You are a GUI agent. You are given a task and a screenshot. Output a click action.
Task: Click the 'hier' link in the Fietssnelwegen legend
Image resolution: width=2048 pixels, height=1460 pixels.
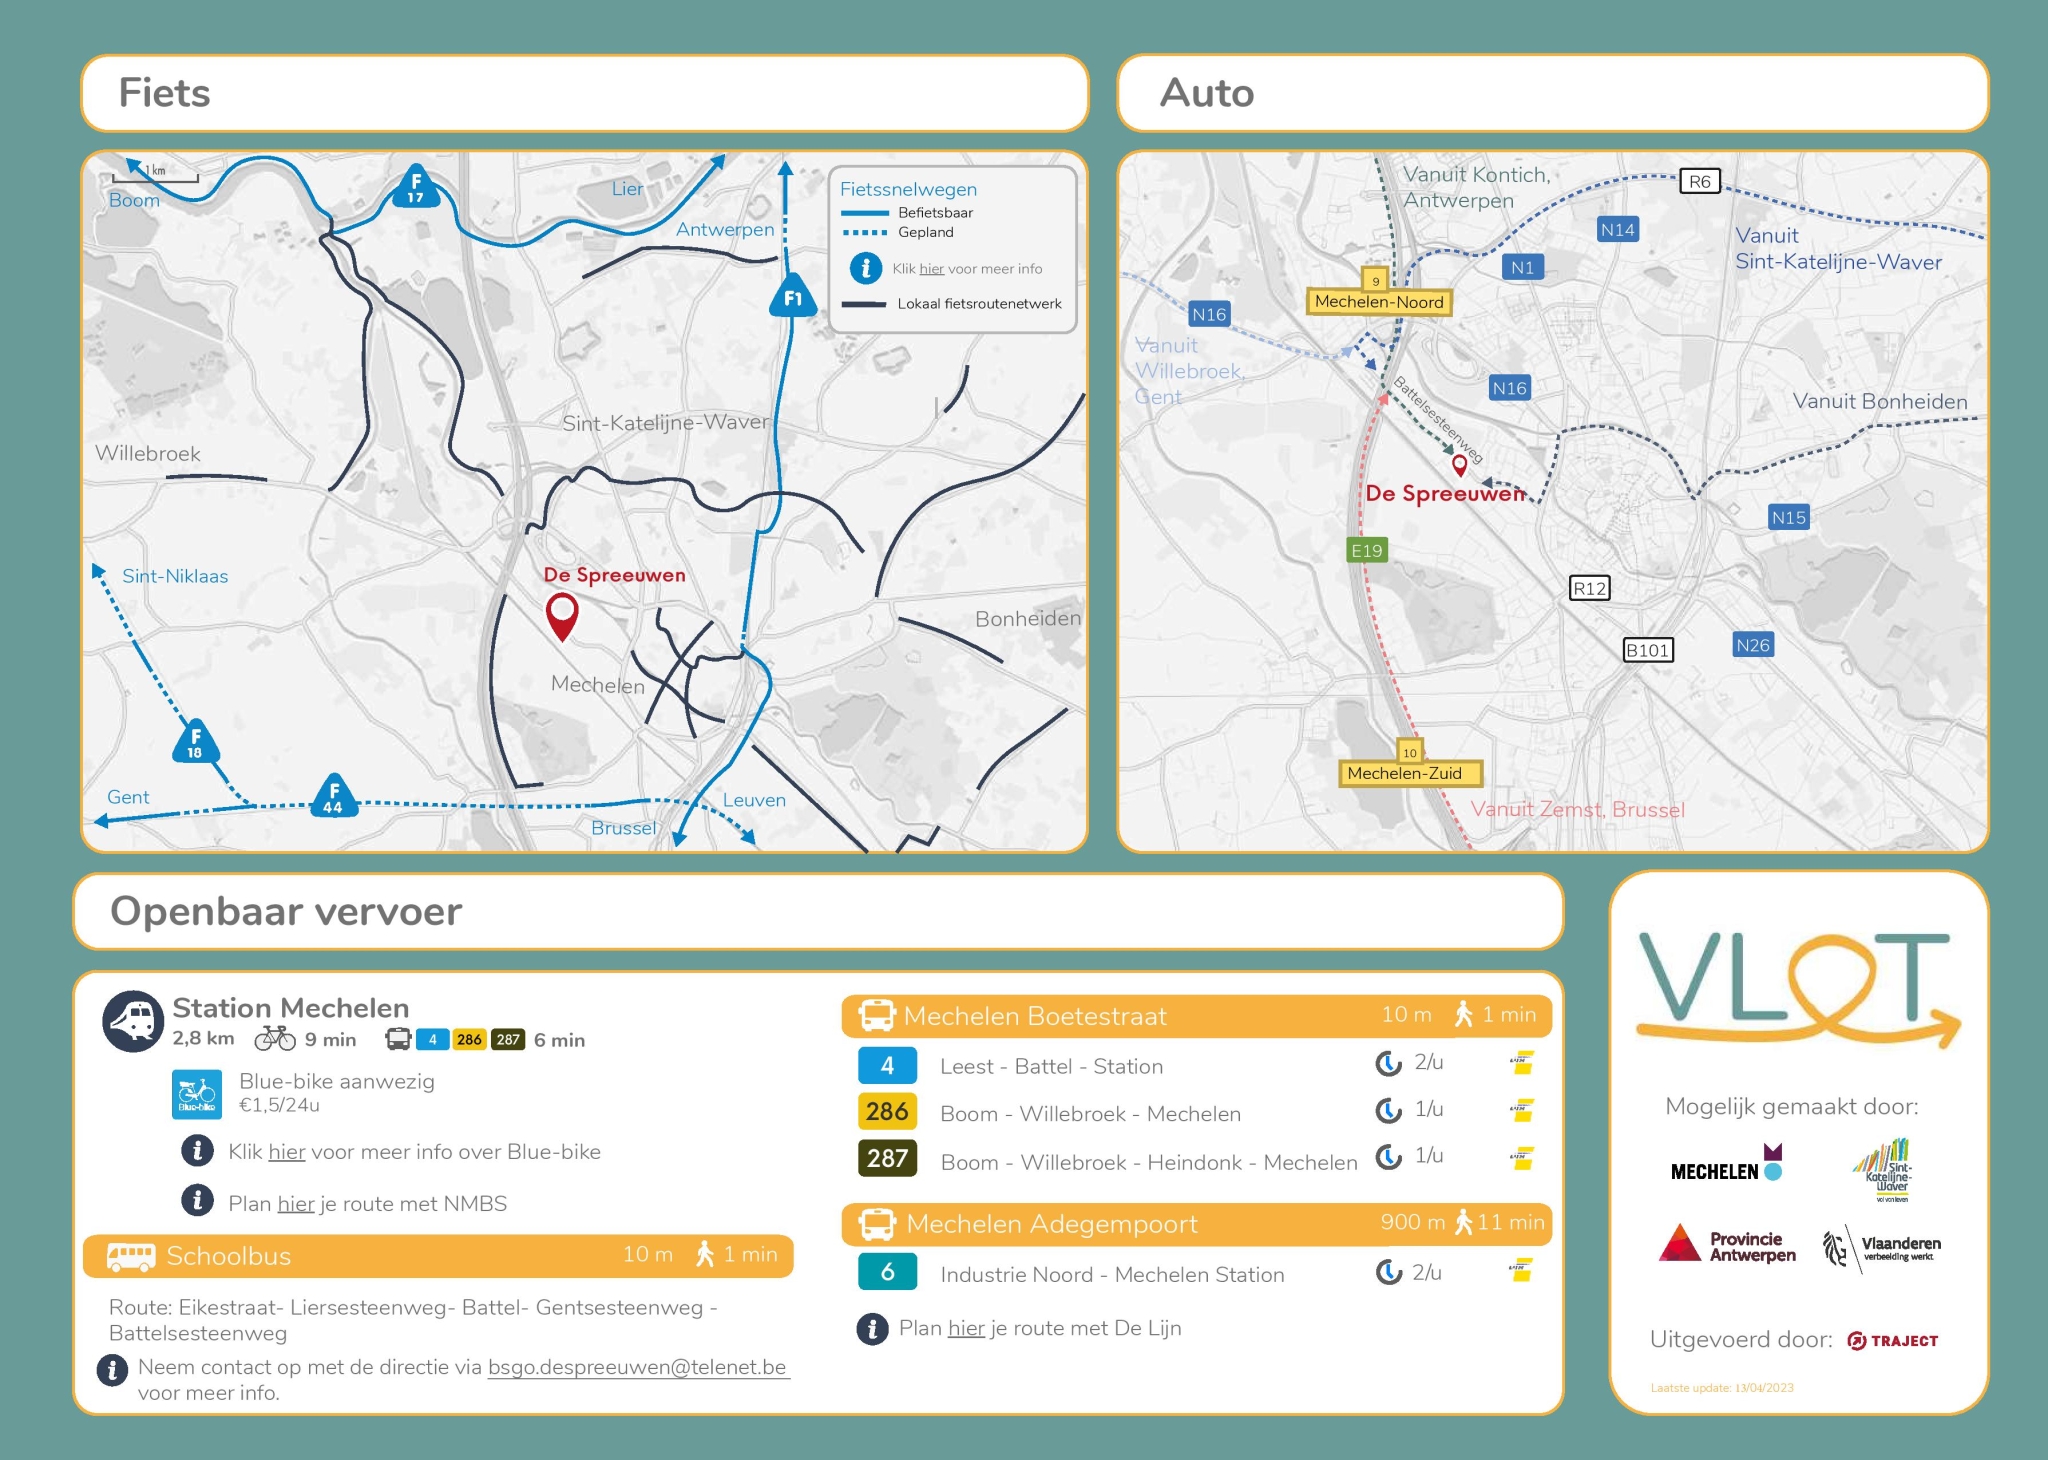pyautogui.click(x=931, y=269)
